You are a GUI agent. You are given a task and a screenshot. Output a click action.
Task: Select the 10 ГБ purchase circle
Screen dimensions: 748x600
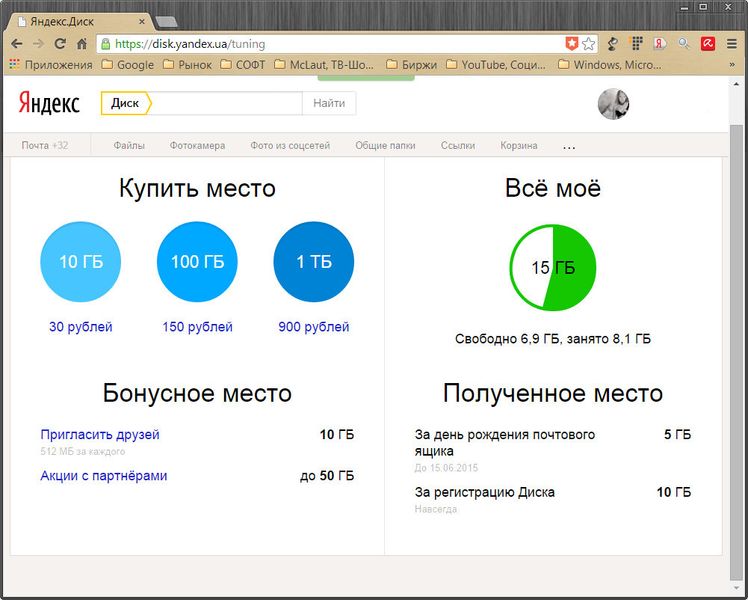tap(81, 261)
